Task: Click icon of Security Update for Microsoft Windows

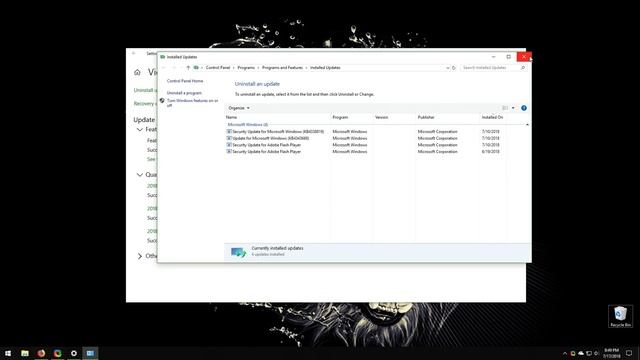Action: click(229, 131)
